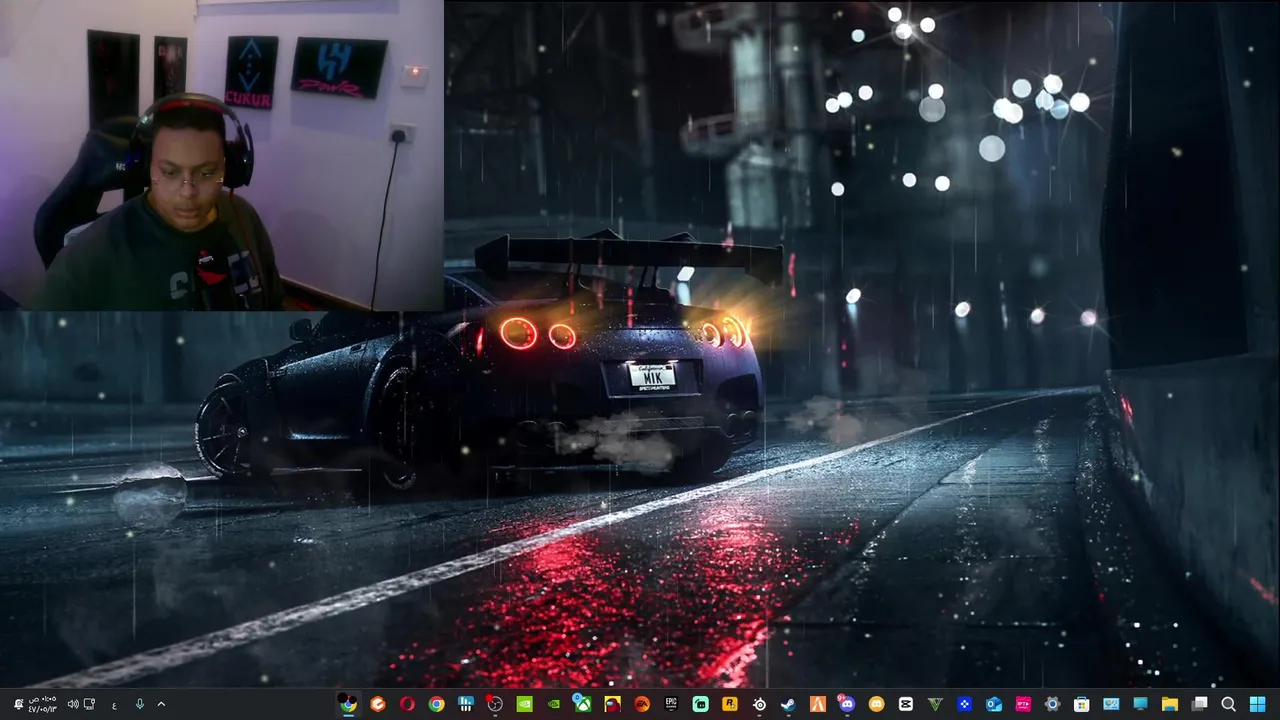Screen dimensions: 1280x720
Task: Launch Among Us from the taskbar
Action: click(612, 704)
